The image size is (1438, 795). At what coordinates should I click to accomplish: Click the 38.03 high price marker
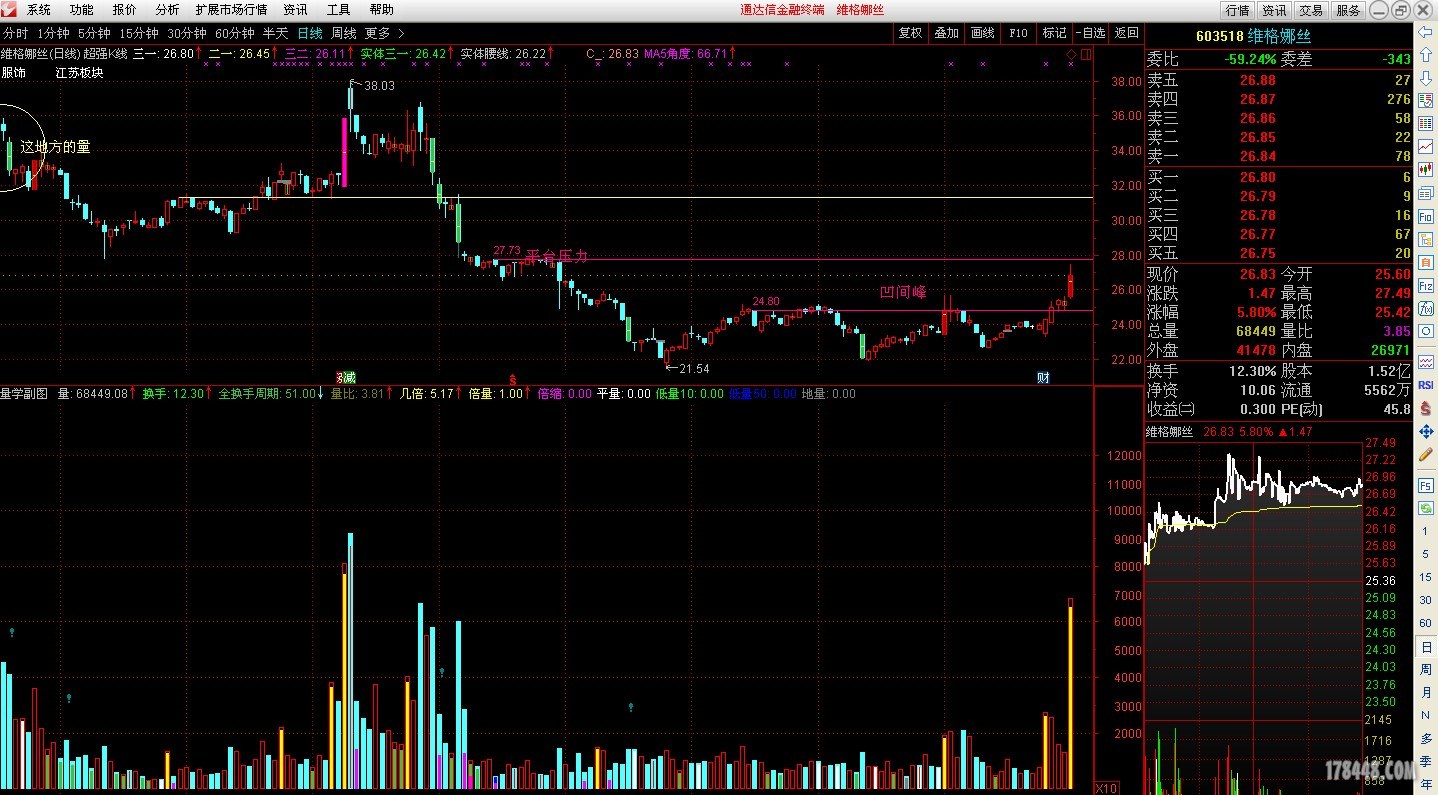click(379, 86)
